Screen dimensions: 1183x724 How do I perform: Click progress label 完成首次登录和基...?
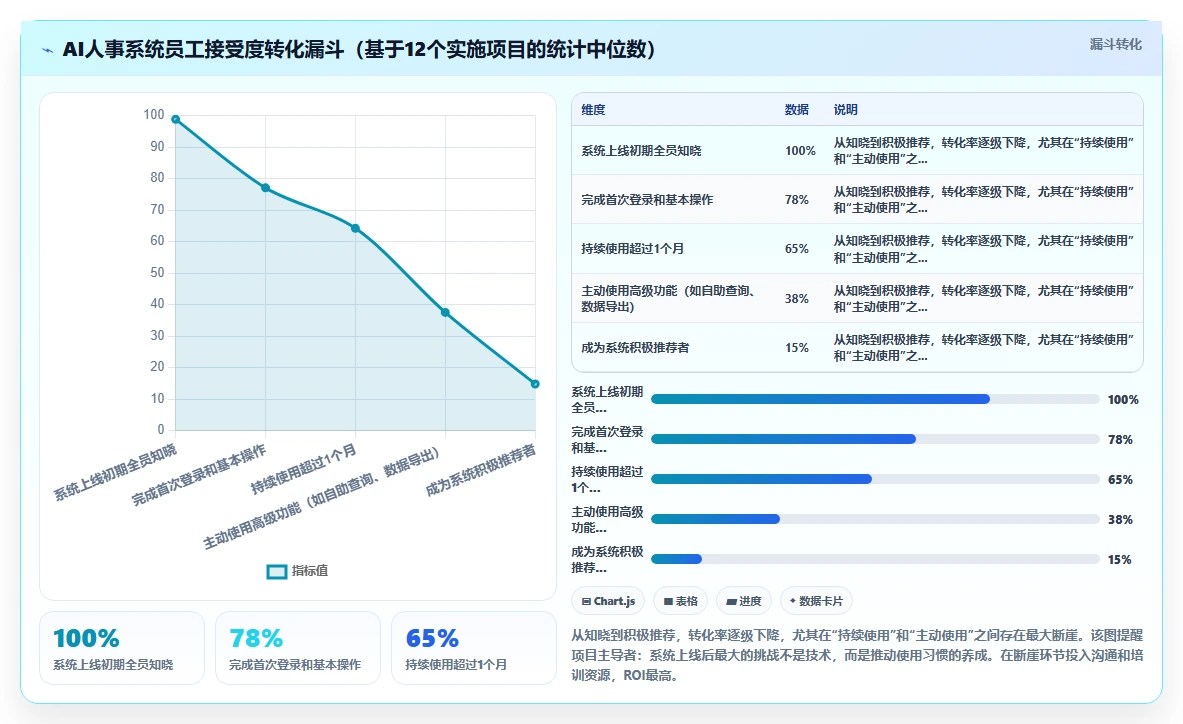pyautogui.click(x=607, y=440)
